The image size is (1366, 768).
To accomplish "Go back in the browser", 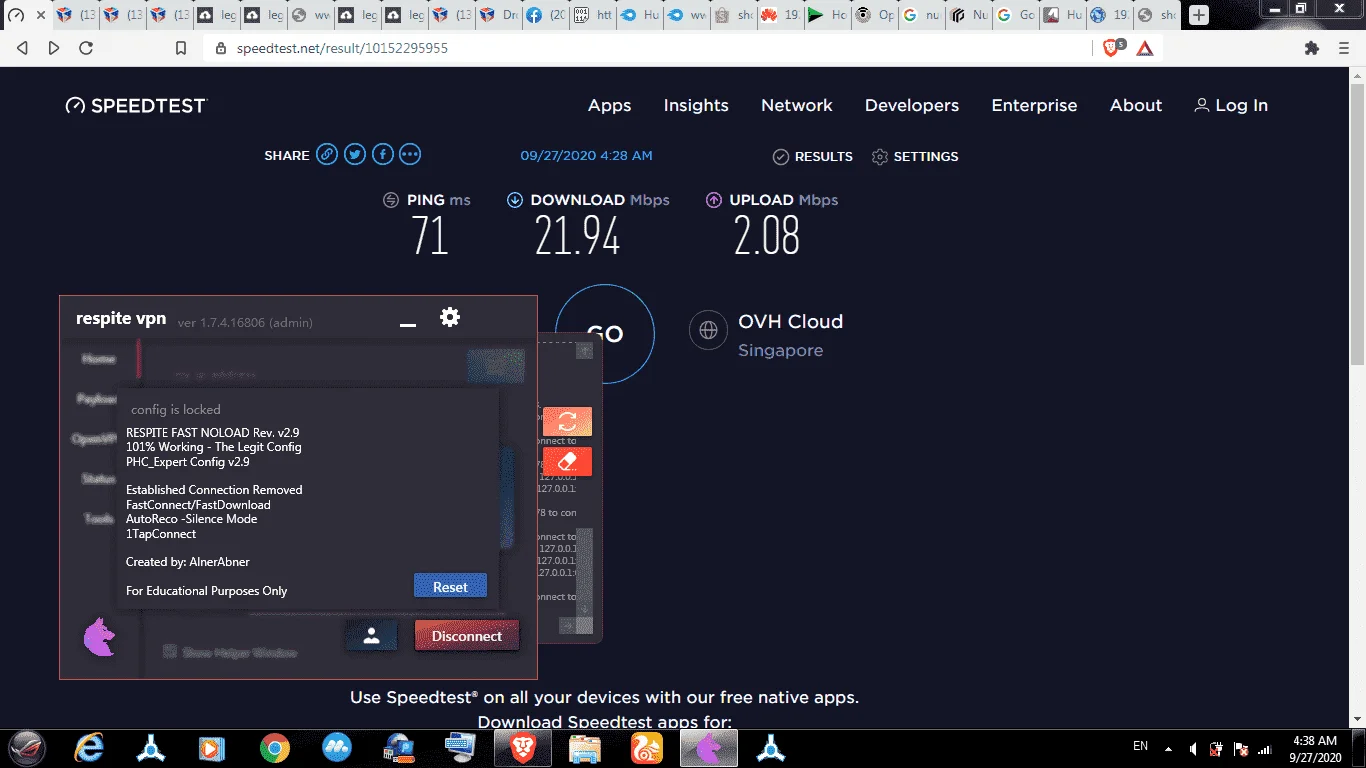I will (x=22, y=48).
